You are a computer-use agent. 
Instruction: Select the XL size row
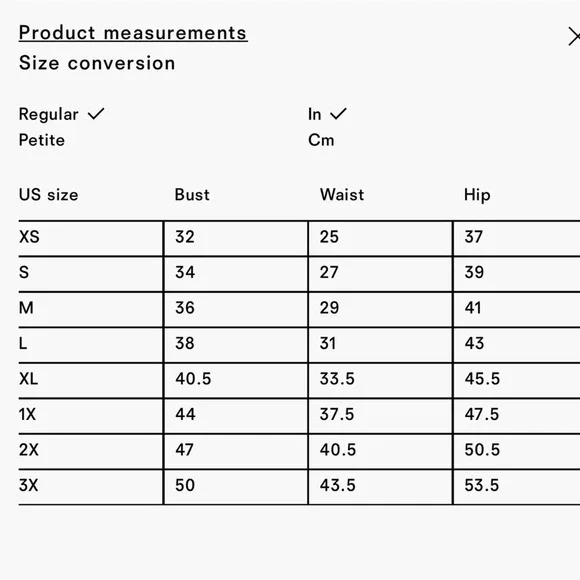coord(299,381)
